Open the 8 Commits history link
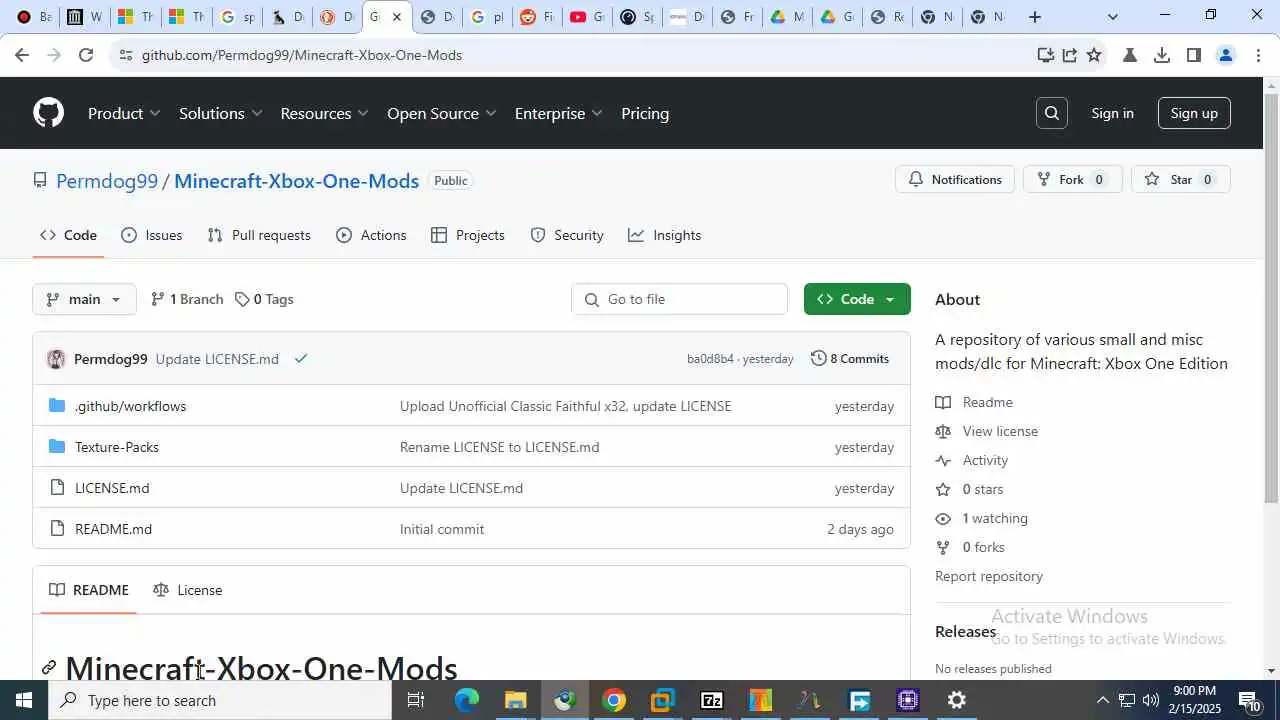The height and width of the screenshot is (720, 1280). pos(850,358)
